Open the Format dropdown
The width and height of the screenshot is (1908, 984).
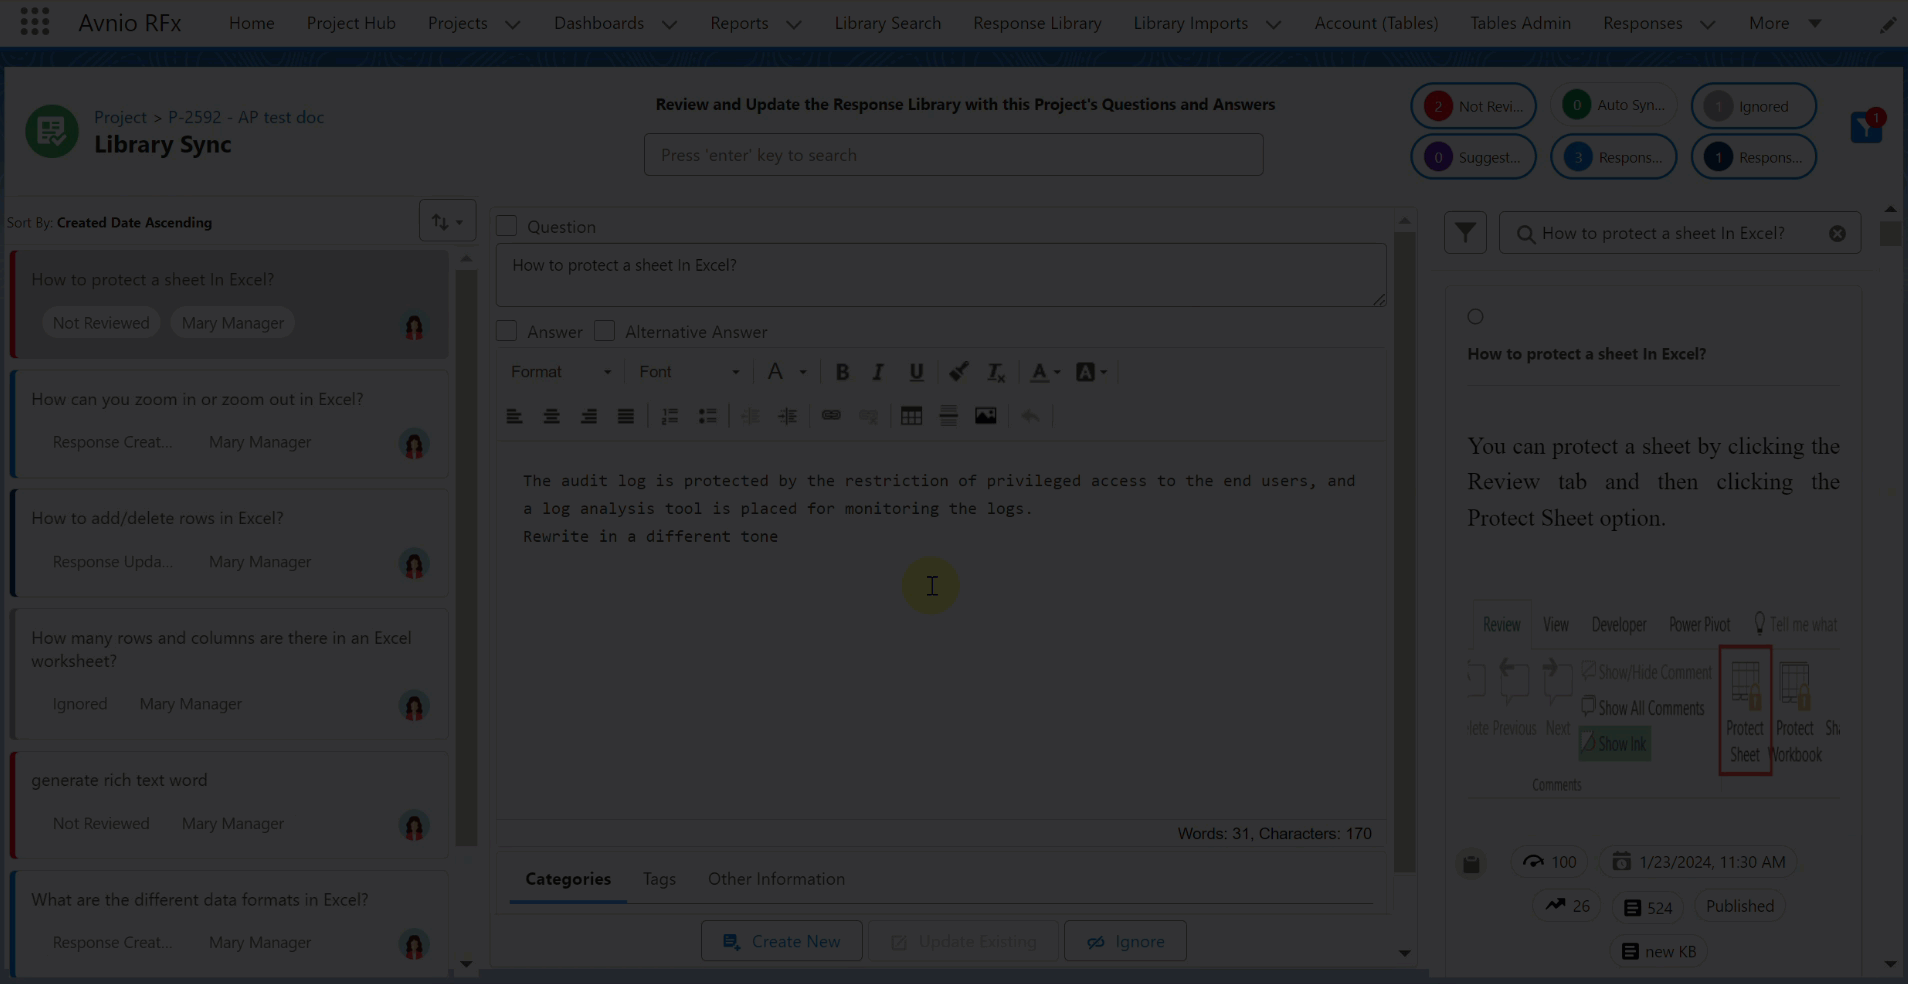(x=560, y=372)
